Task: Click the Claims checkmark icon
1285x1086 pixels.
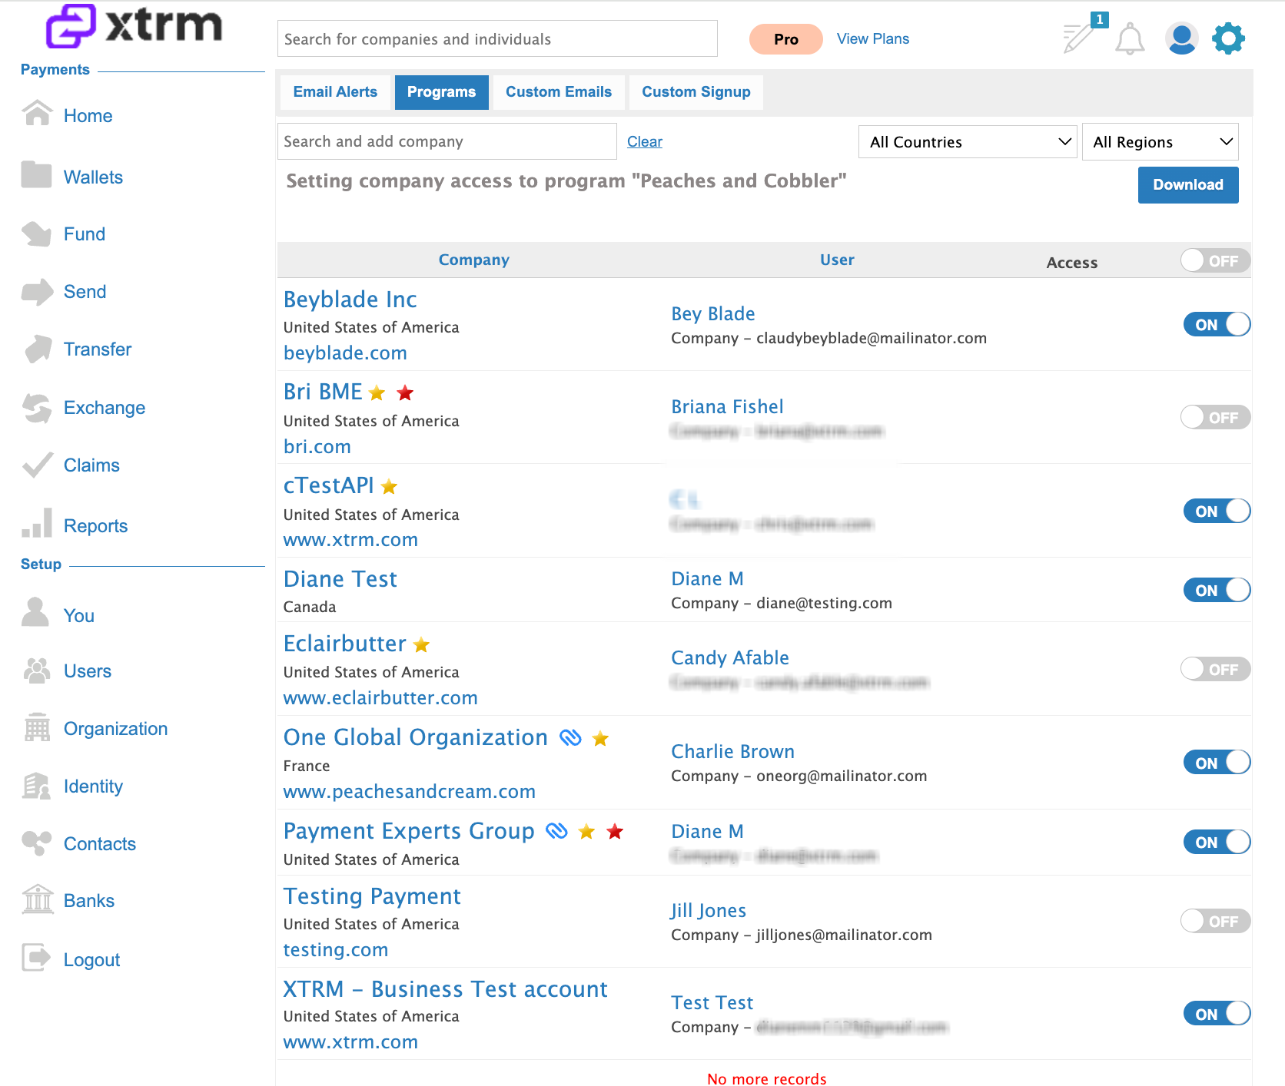Action: (x=37, y=464)
